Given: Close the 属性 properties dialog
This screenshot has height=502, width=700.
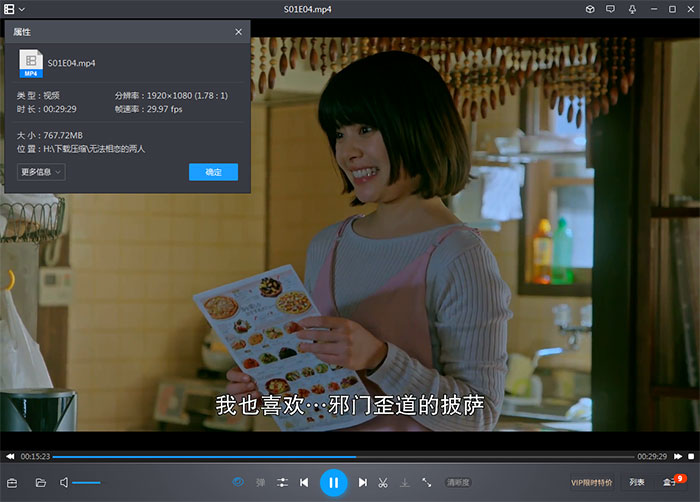Looking at the screenshot, I should coord(238,32).
